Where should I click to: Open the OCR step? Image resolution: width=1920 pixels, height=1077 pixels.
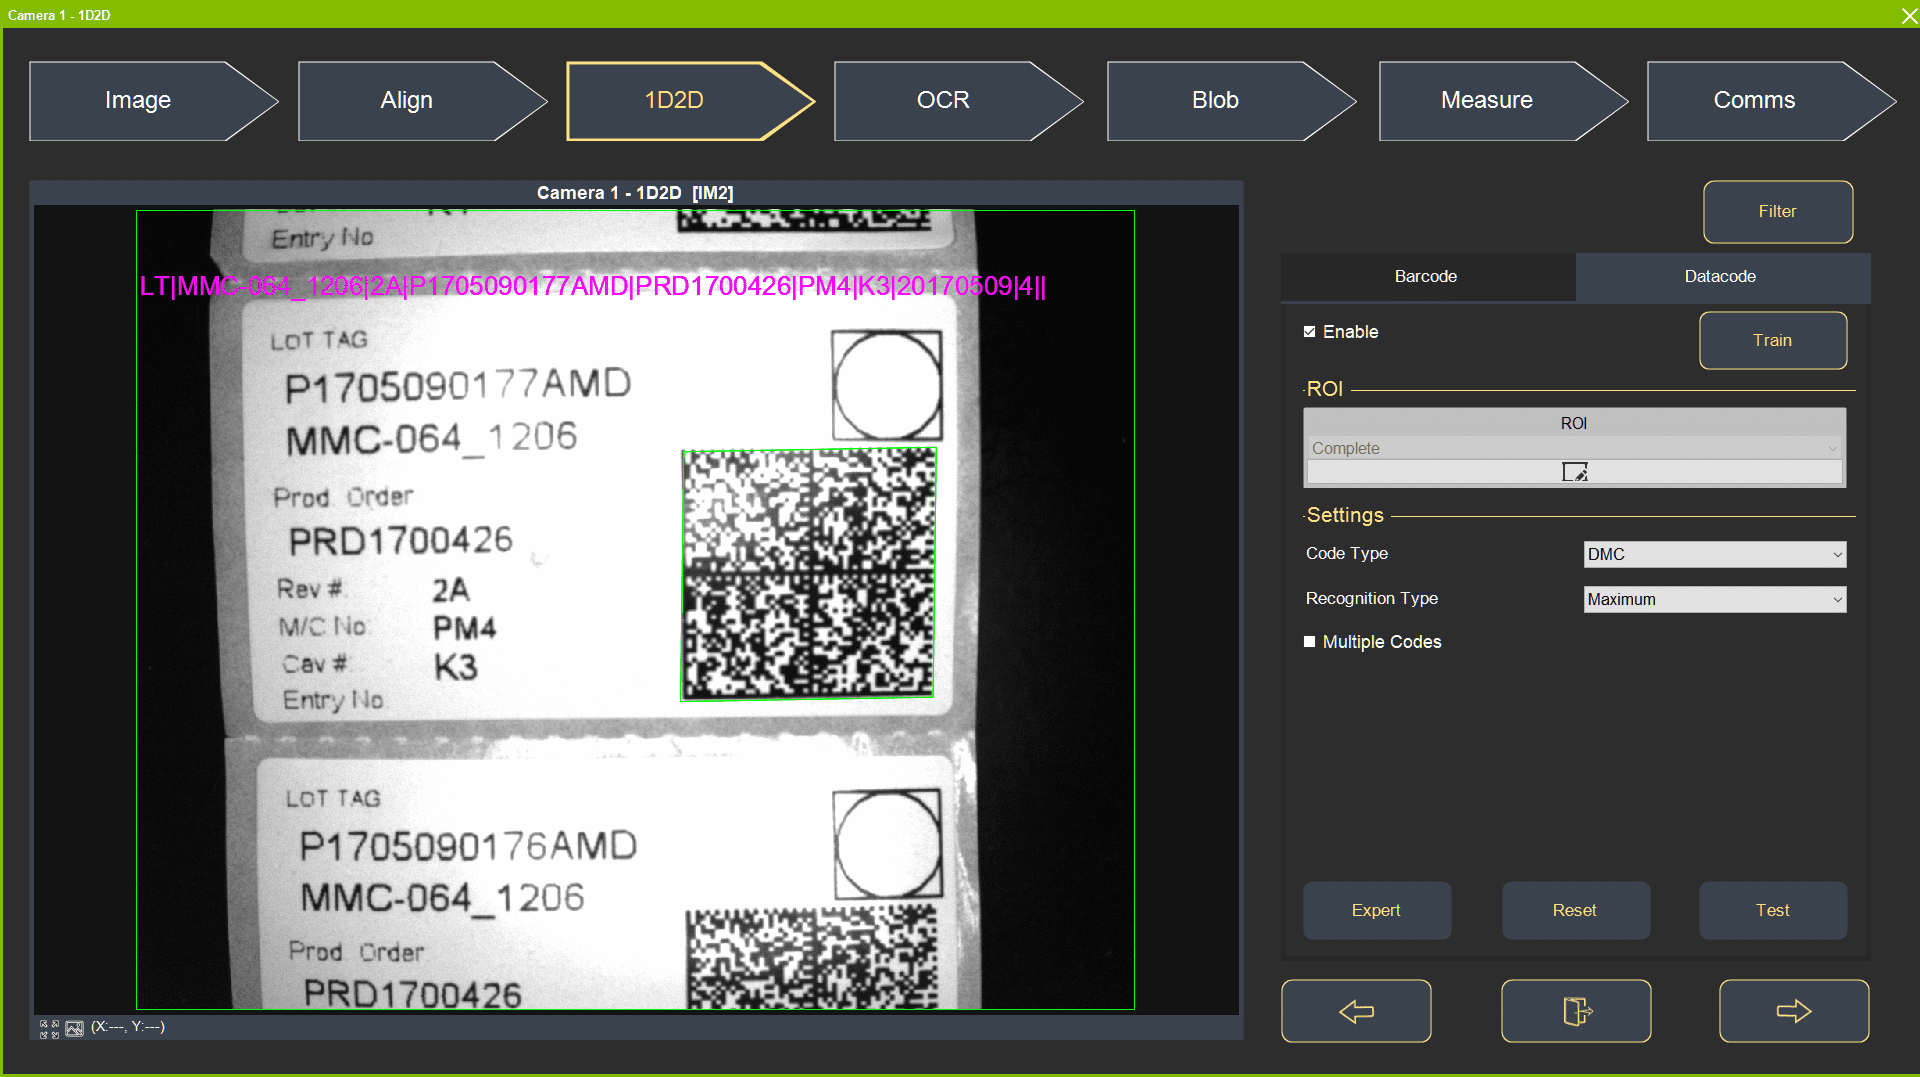click(958, 101)
